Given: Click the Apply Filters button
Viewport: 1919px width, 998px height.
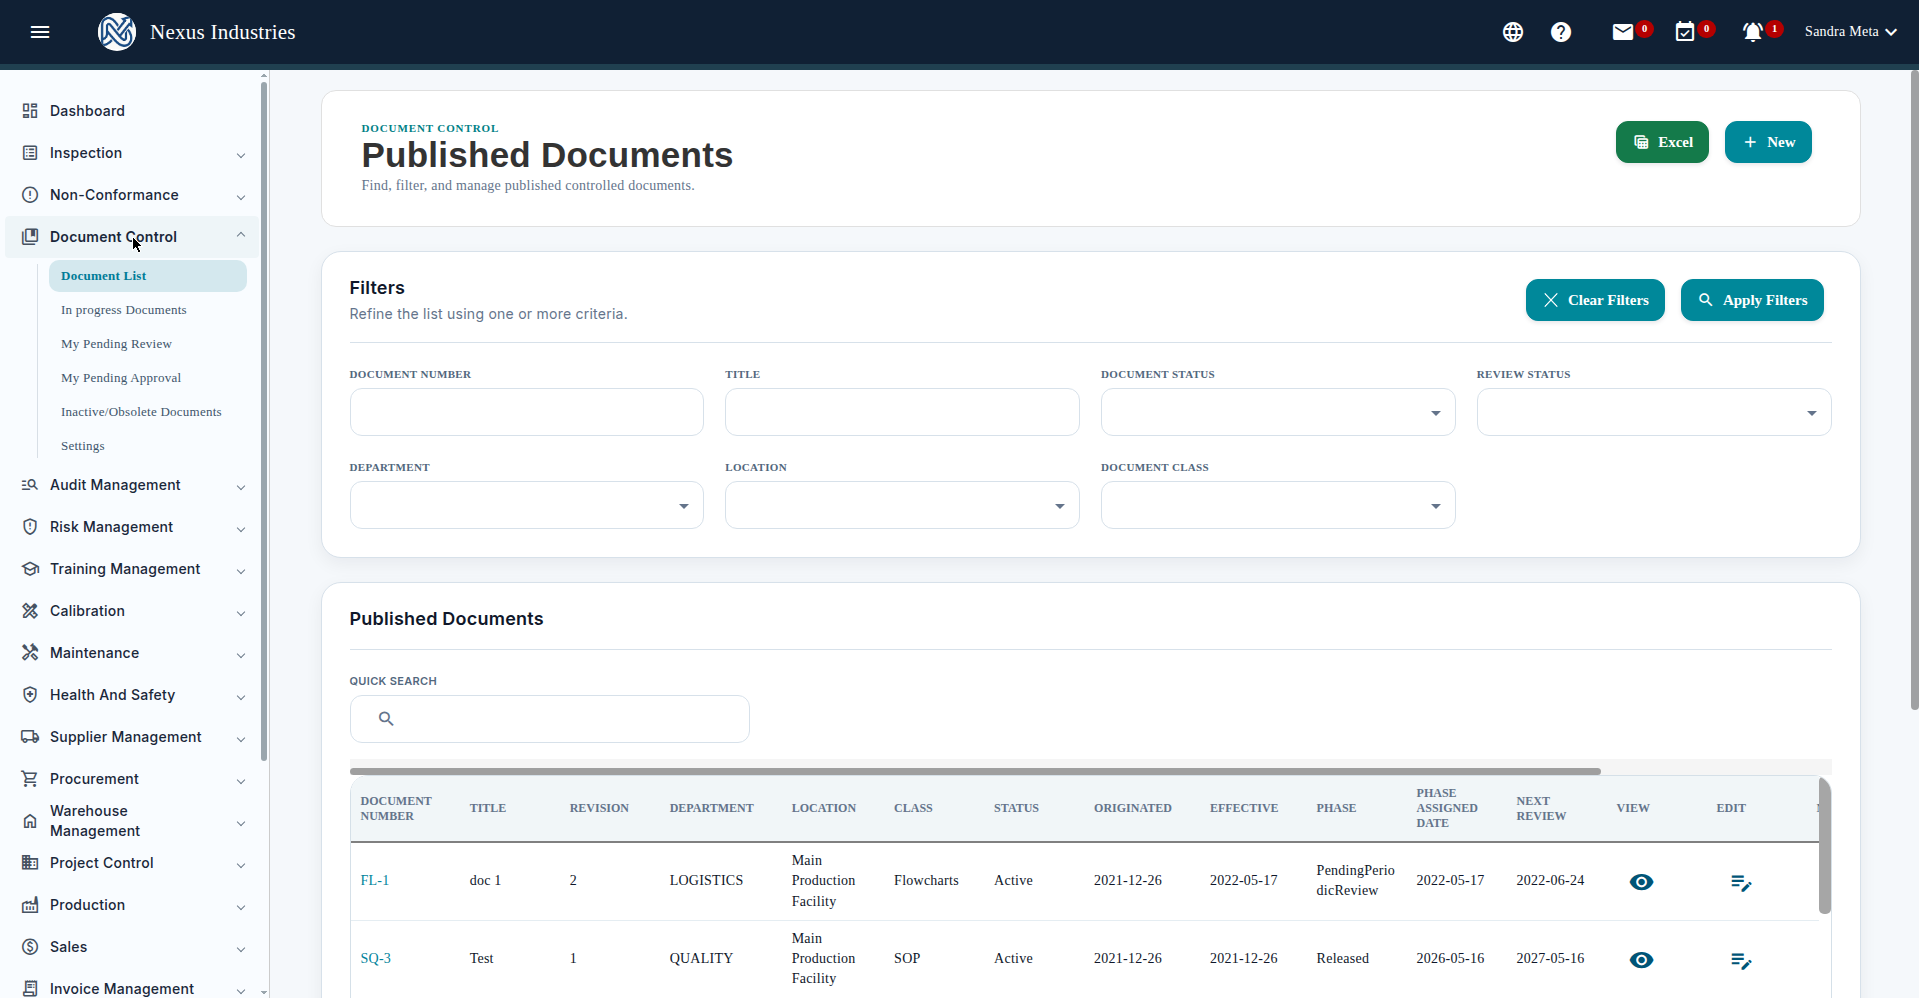Looking at the screenshot, I should click(1752, 300).
